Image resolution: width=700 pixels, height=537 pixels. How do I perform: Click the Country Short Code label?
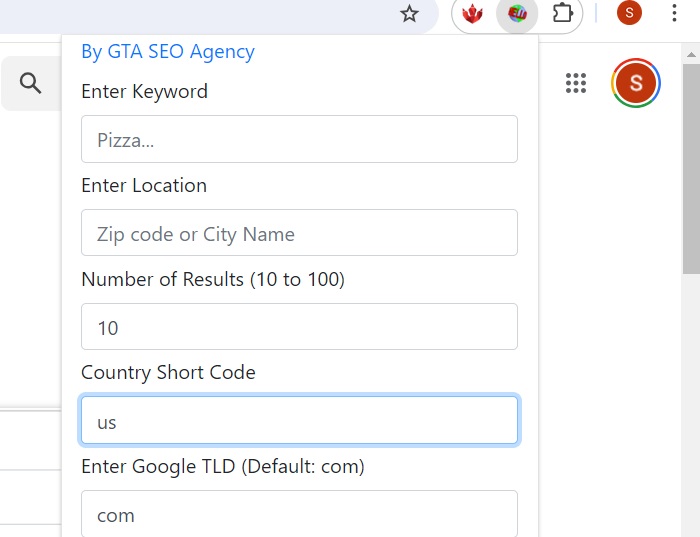pos(168,373)
